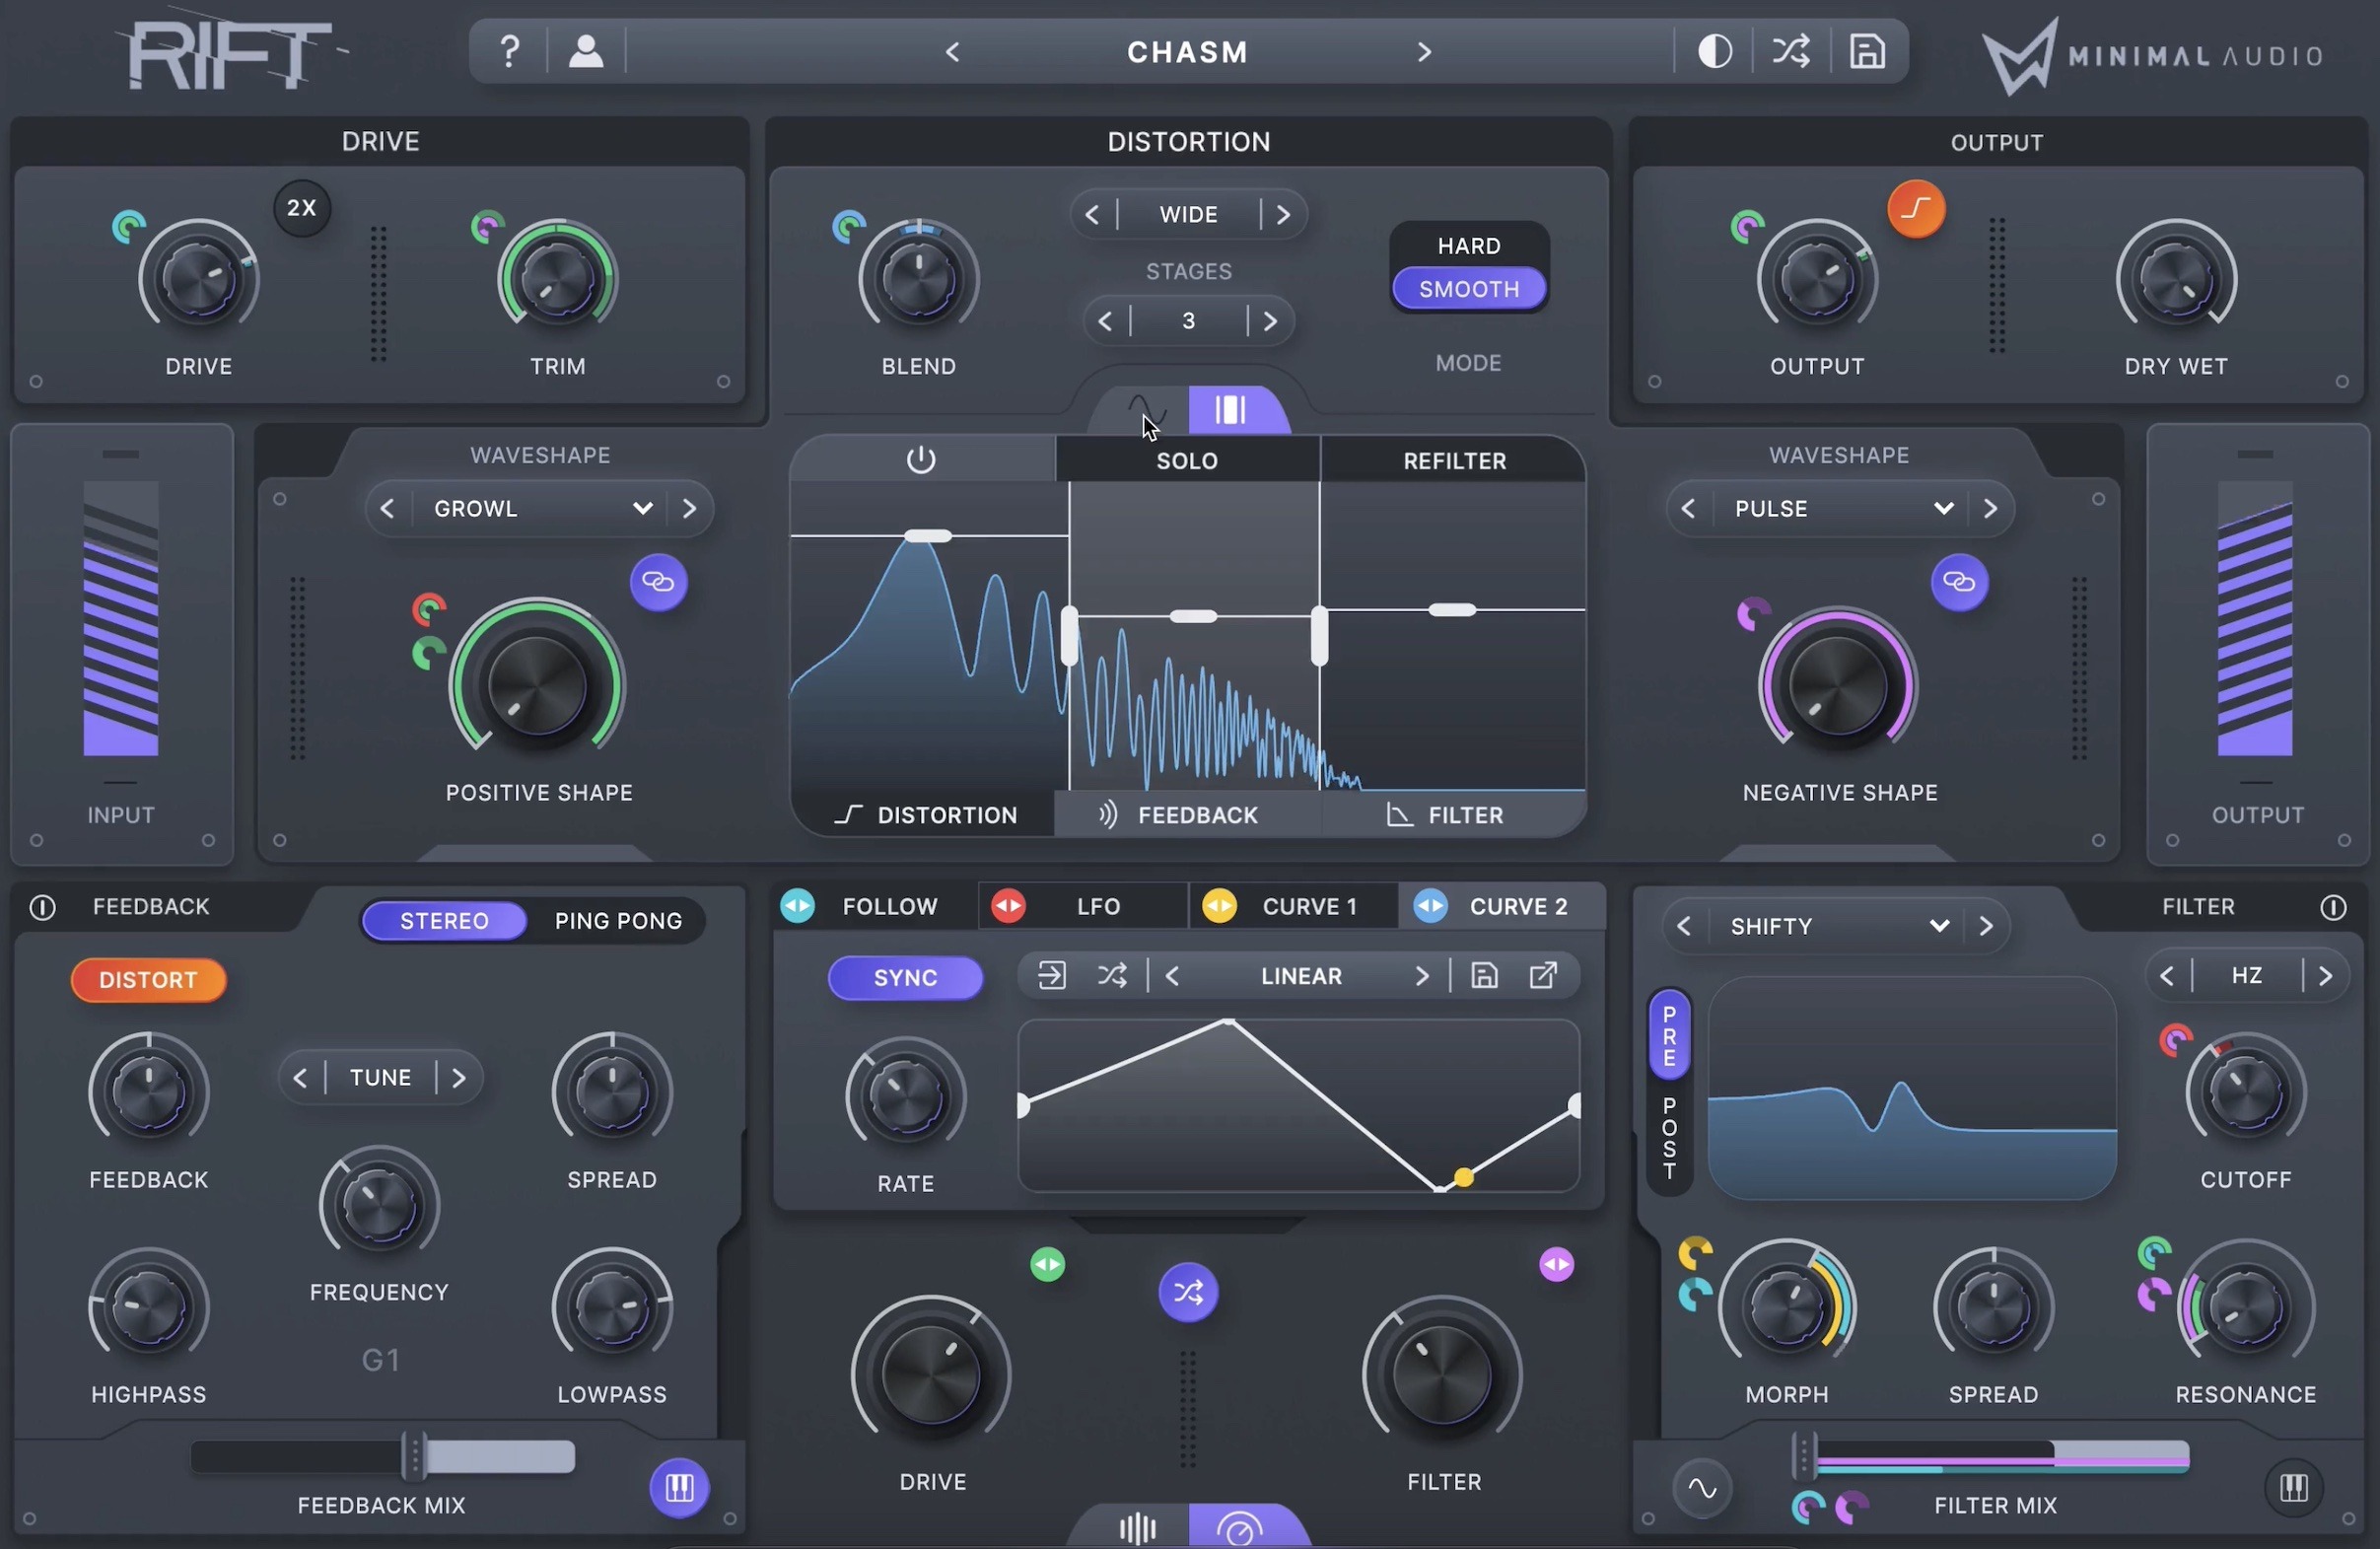Click the Positive Shape link icon
Image resolution: width=2380 pixels, height=1549 pixels.
point(658,582)
